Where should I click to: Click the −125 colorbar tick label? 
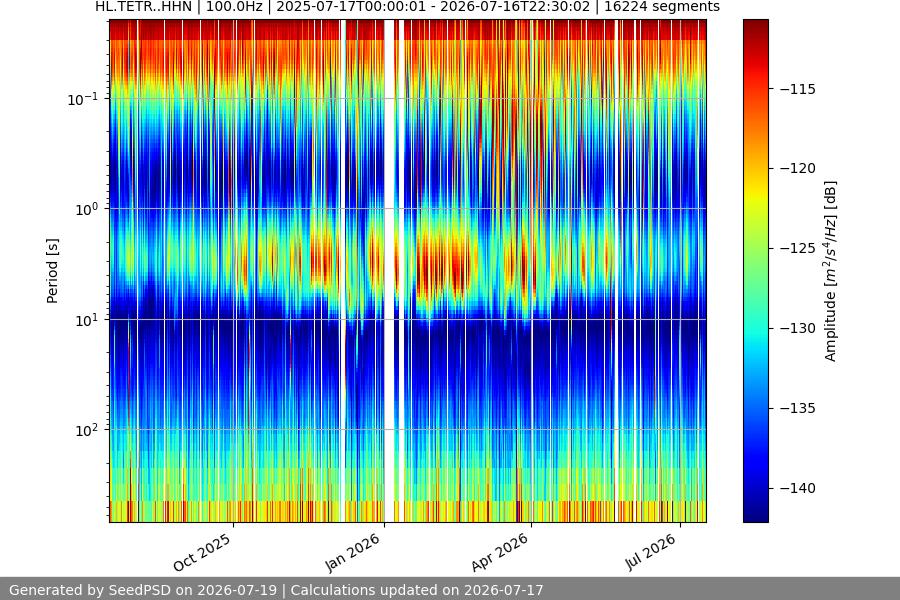(798, 248)
